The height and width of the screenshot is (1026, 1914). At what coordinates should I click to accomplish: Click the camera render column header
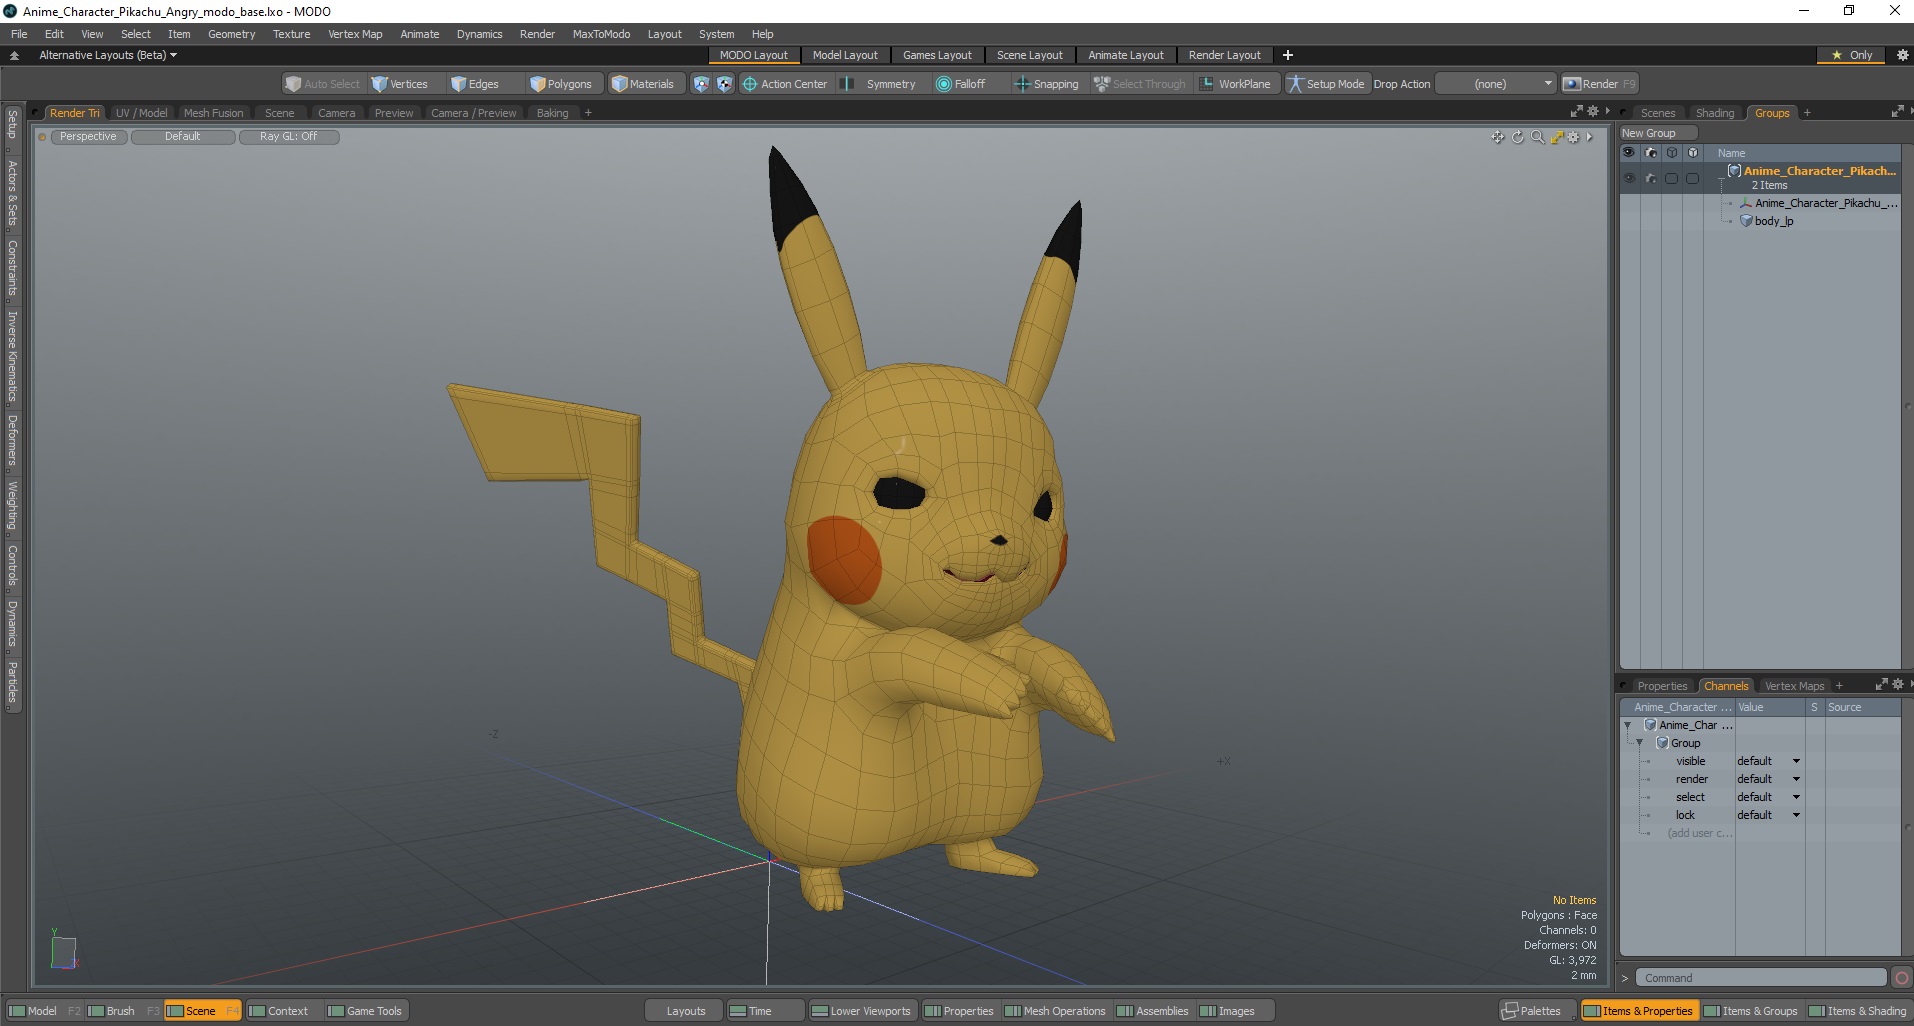point(1651,153)
